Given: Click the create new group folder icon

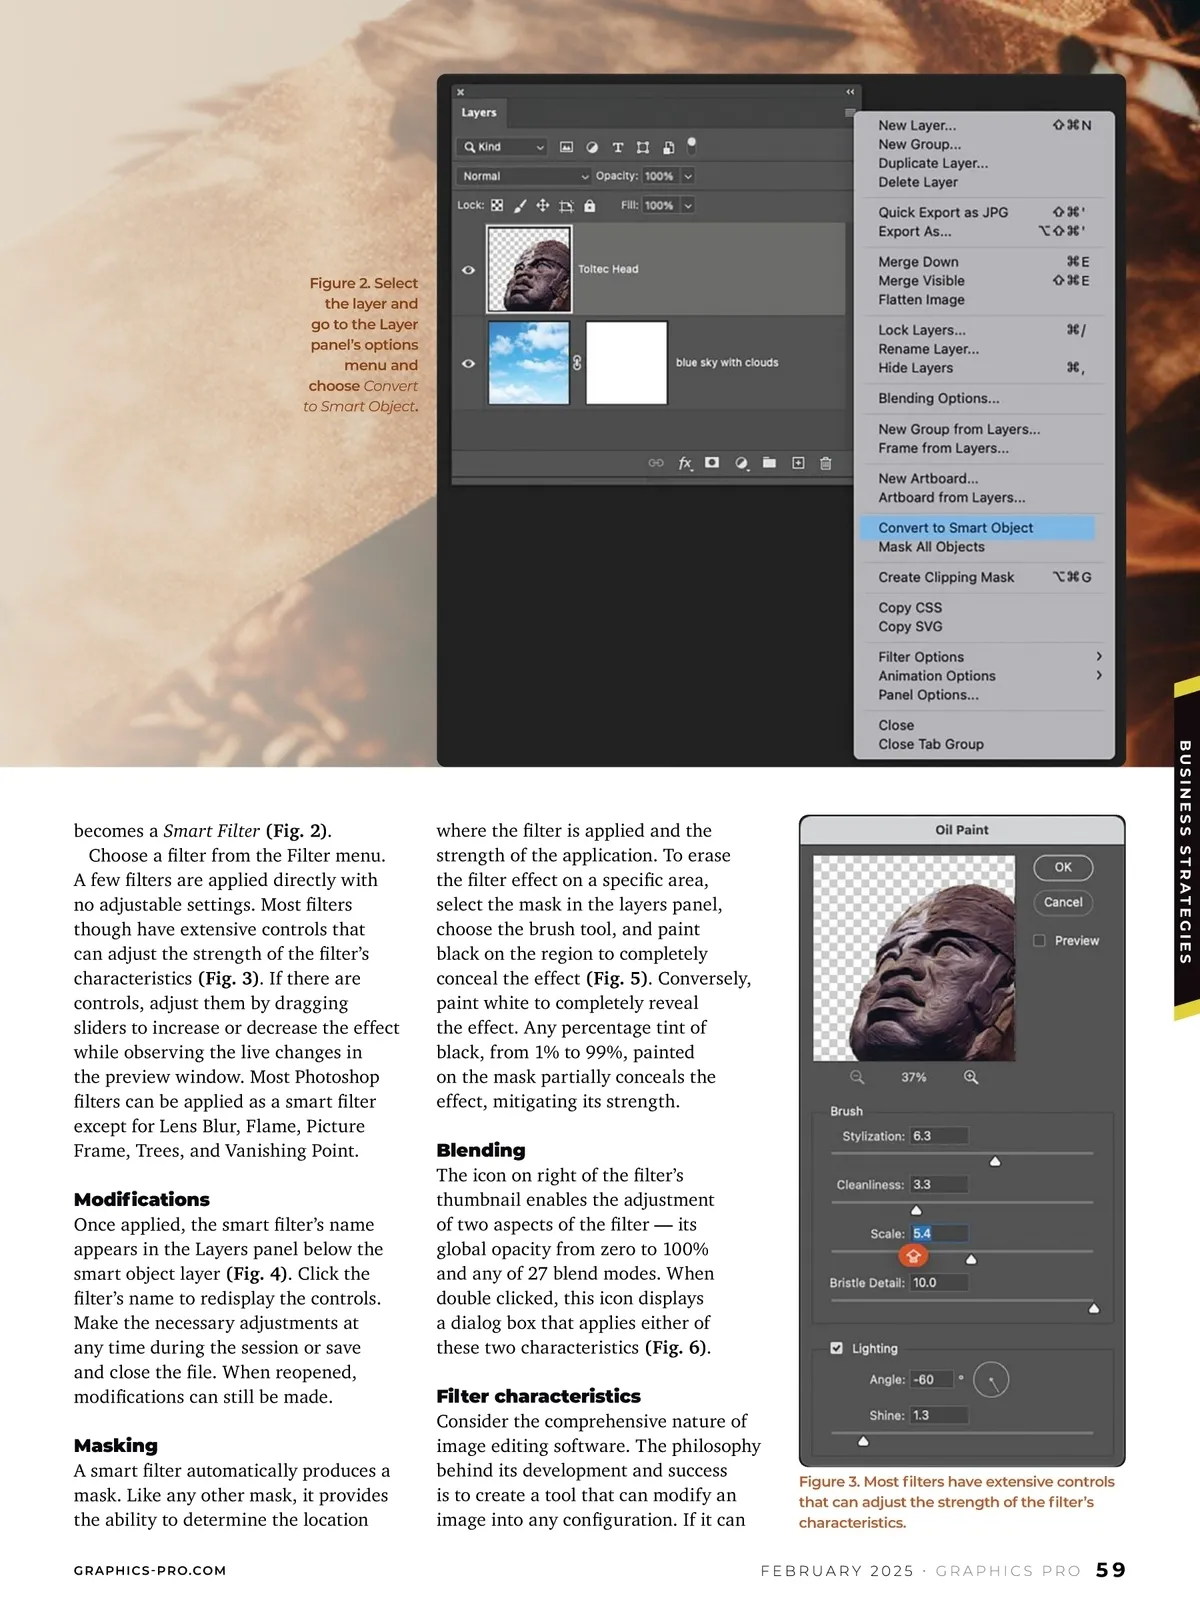Looking at the screenshot, I should (x=769, y=463).
